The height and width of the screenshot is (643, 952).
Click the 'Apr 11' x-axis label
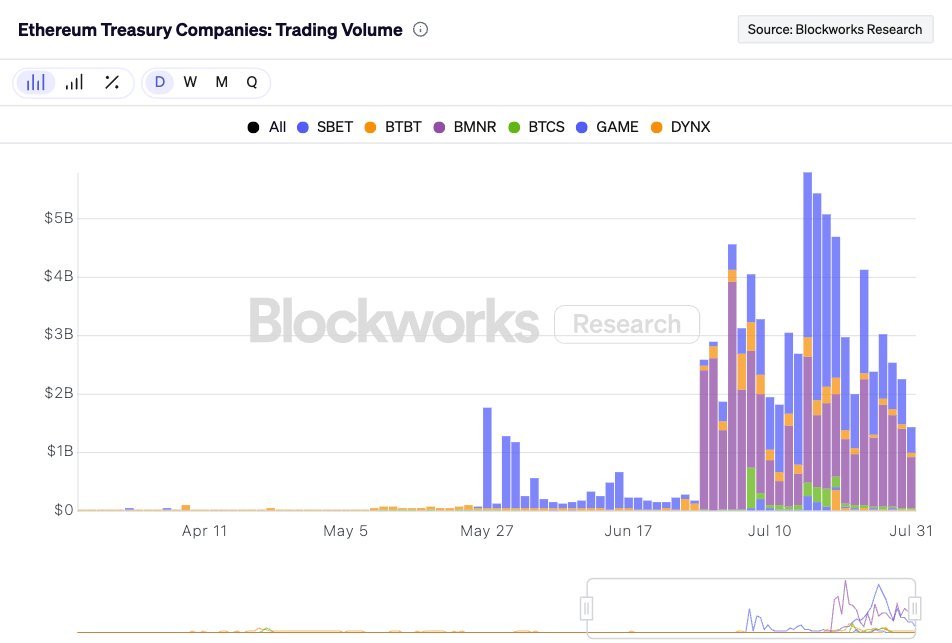[x=204, y=531]
